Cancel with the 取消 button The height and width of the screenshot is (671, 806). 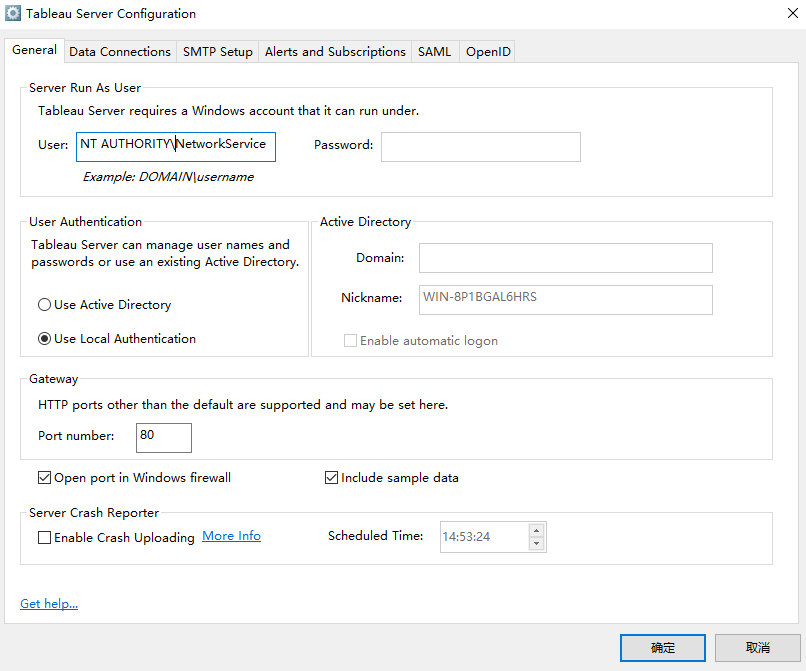[758, 648]
